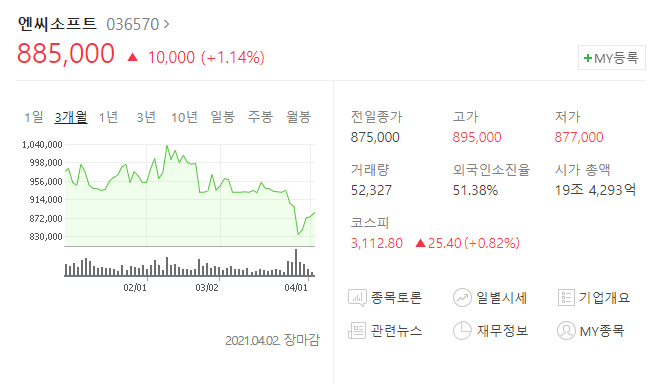Open the 재무정보 financial info pie icon
This screenshot has width=660, height=384.
click(462, 331)
